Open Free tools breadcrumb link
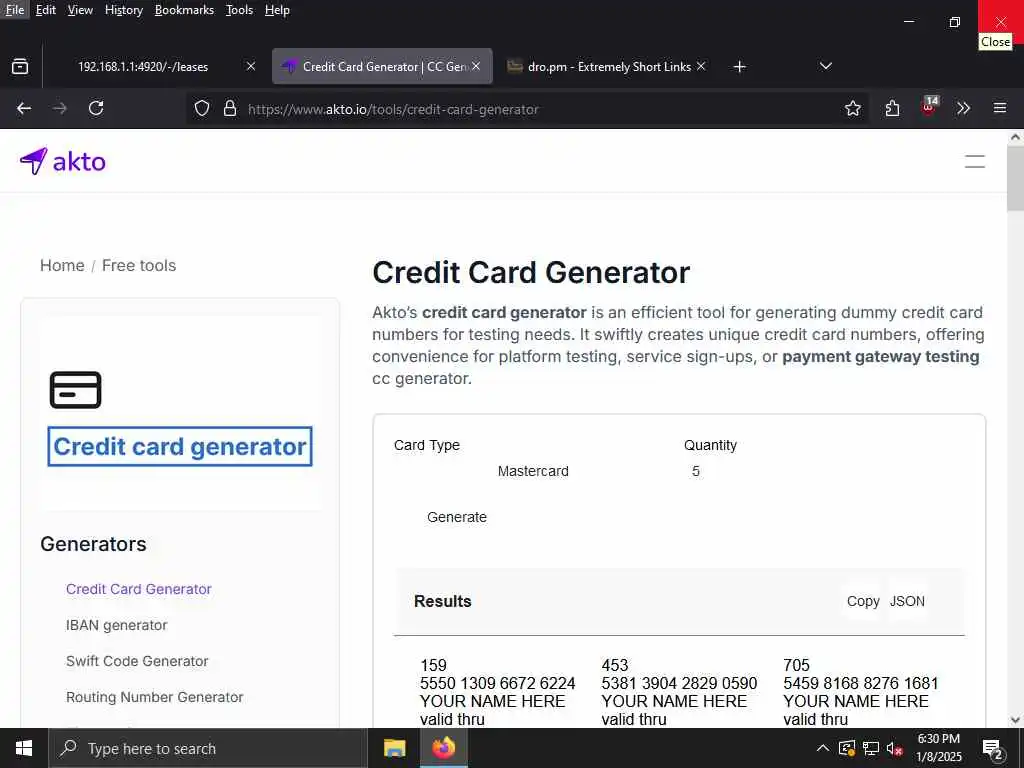This screenshot has width=1024, height=768. [139, 266]
